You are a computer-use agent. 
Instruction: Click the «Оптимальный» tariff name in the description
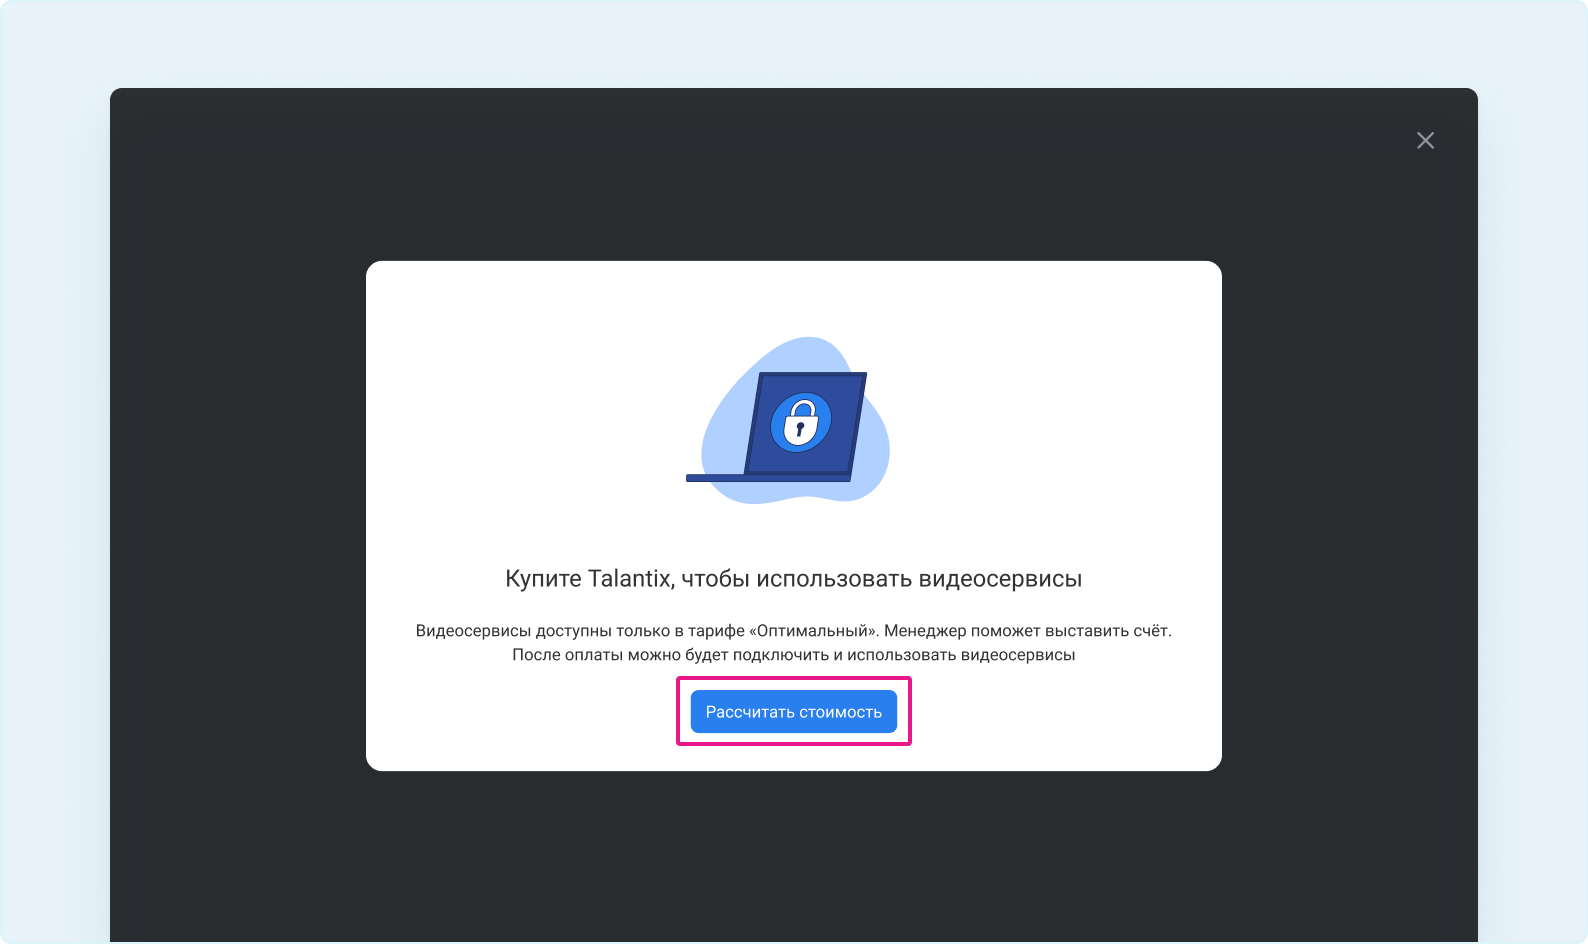point(814,631)
